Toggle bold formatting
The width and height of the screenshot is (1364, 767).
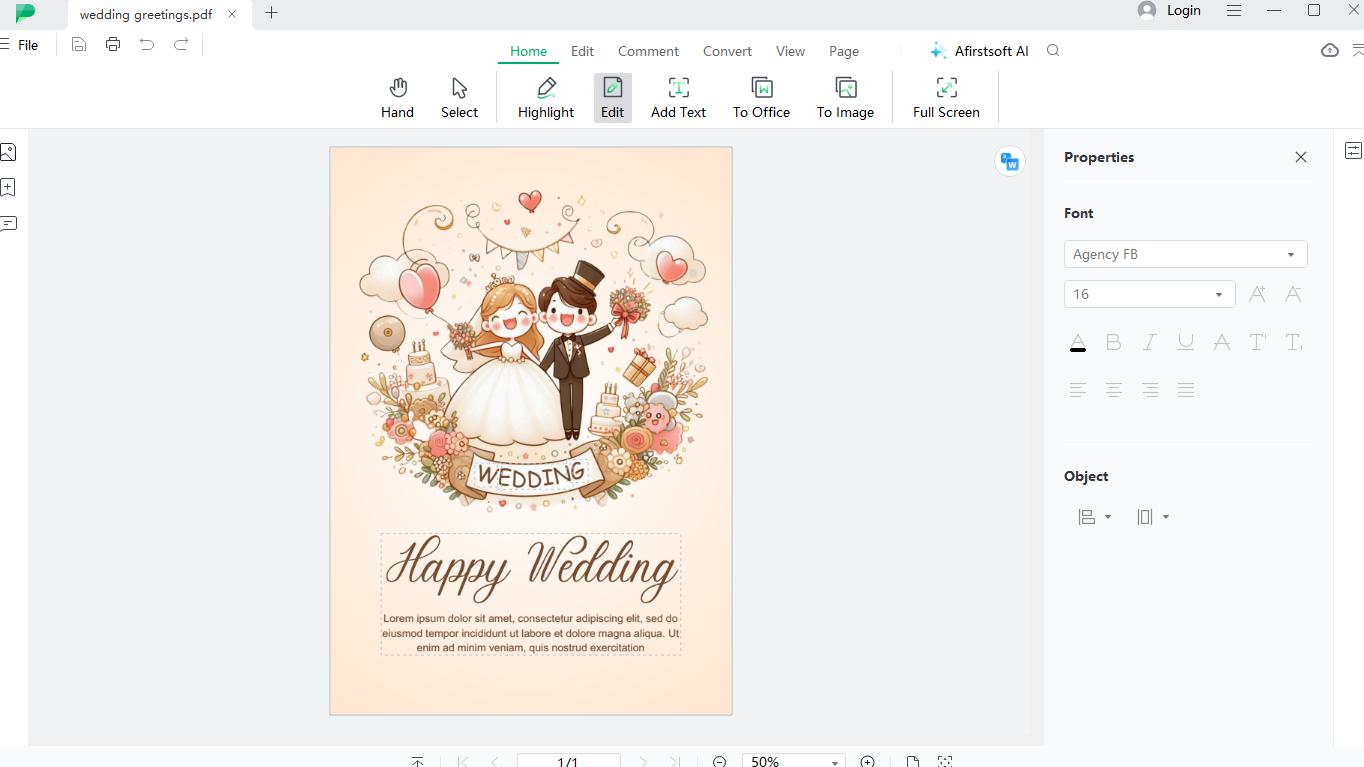(1113, 342)
